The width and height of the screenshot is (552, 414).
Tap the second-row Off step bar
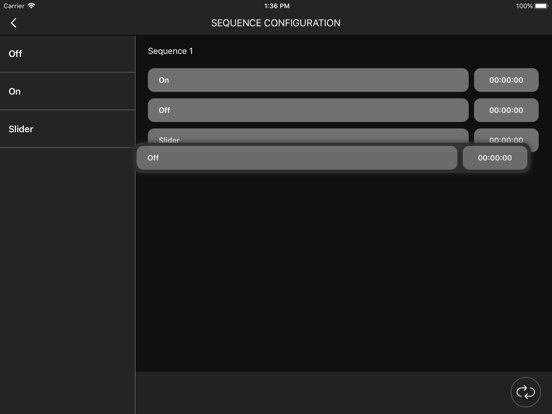pyautogui.click(x=308, y=110)
